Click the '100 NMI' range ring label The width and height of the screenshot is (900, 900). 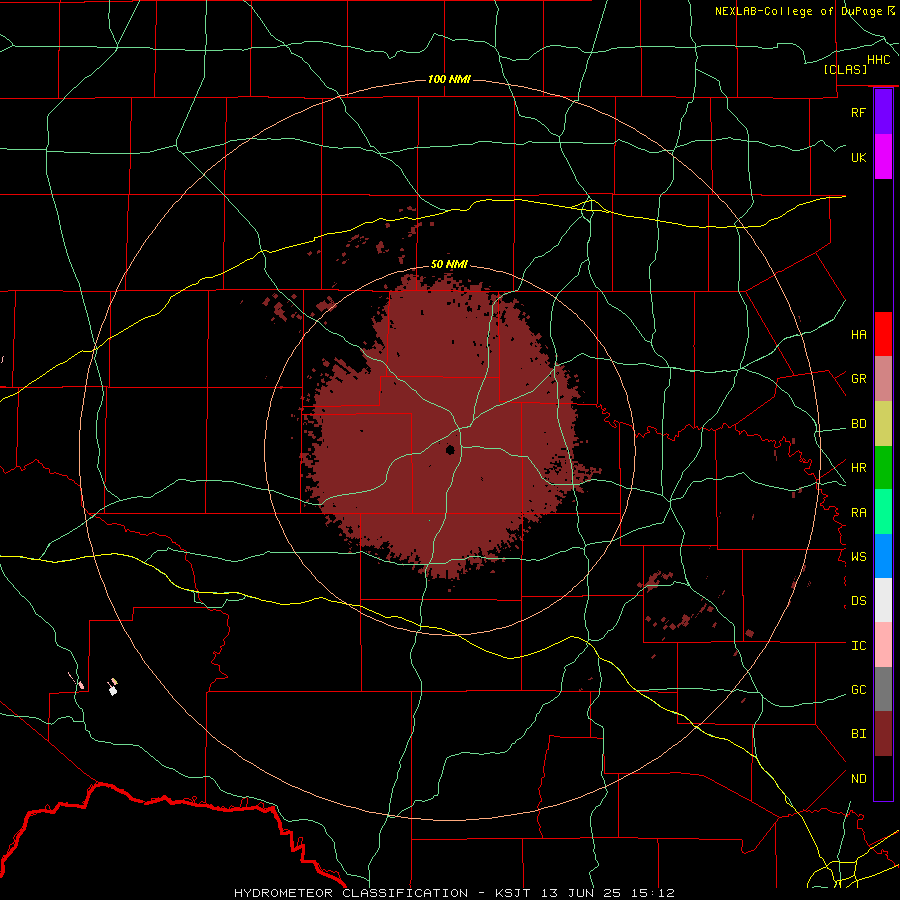point(449,79)
